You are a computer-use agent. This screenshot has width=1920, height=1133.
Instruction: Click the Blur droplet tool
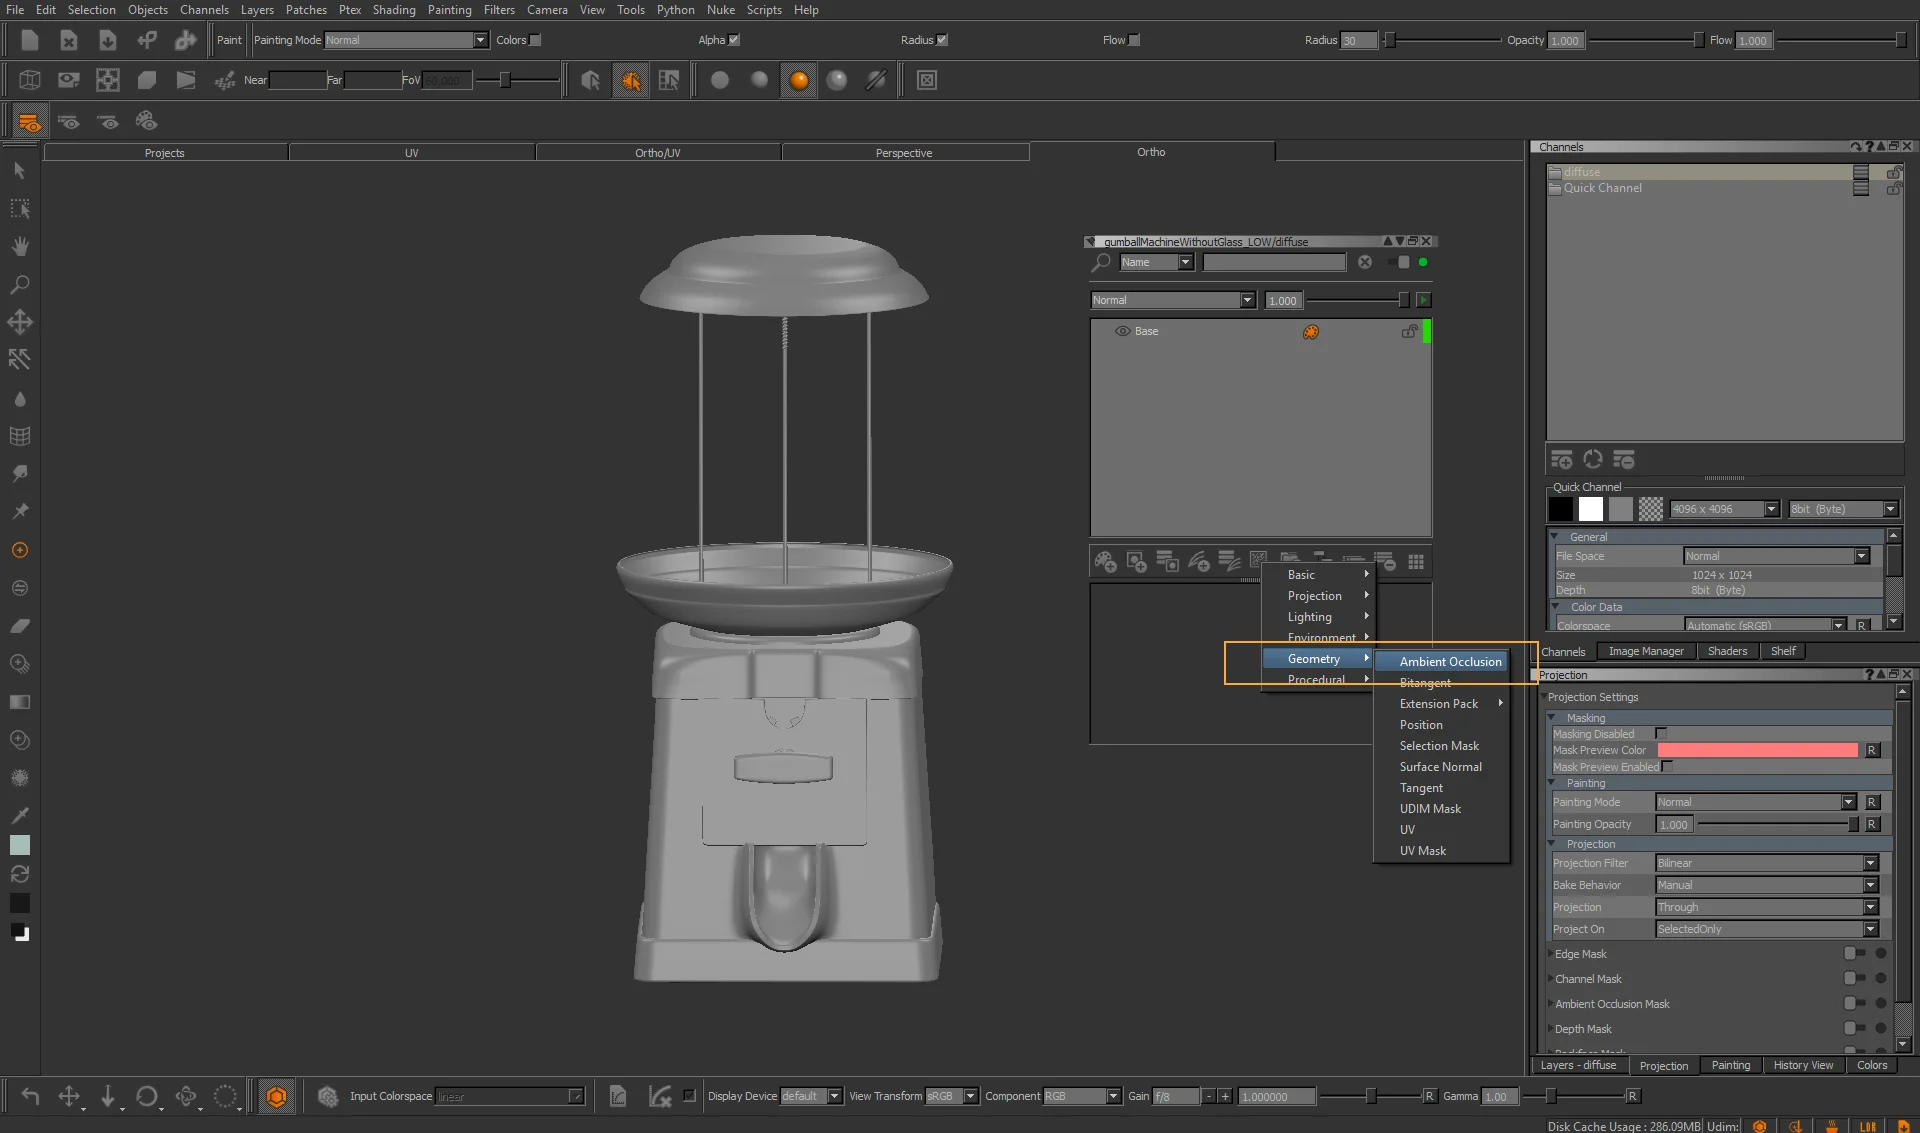[x=19, y=399]
